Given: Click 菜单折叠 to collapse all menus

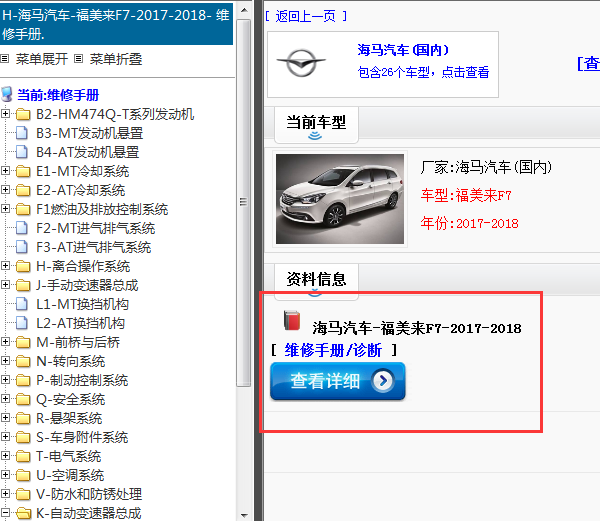Looking at the screenshot, I should pos(116,59).
